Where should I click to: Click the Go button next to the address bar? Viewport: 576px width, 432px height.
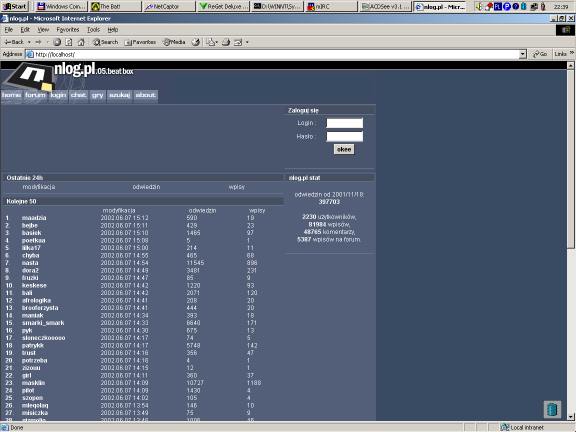pyautogui.click(x=540, y=54)
